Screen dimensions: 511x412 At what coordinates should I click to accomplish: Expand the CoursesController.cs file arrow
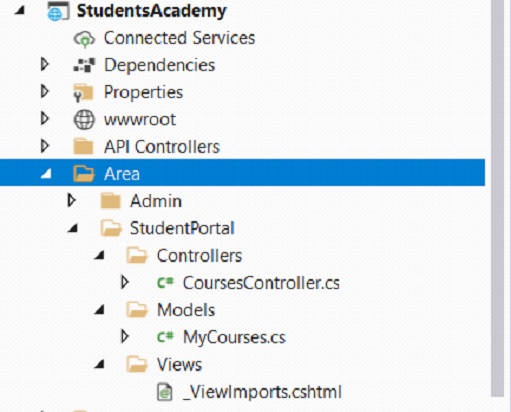click(x=125, y=282)
